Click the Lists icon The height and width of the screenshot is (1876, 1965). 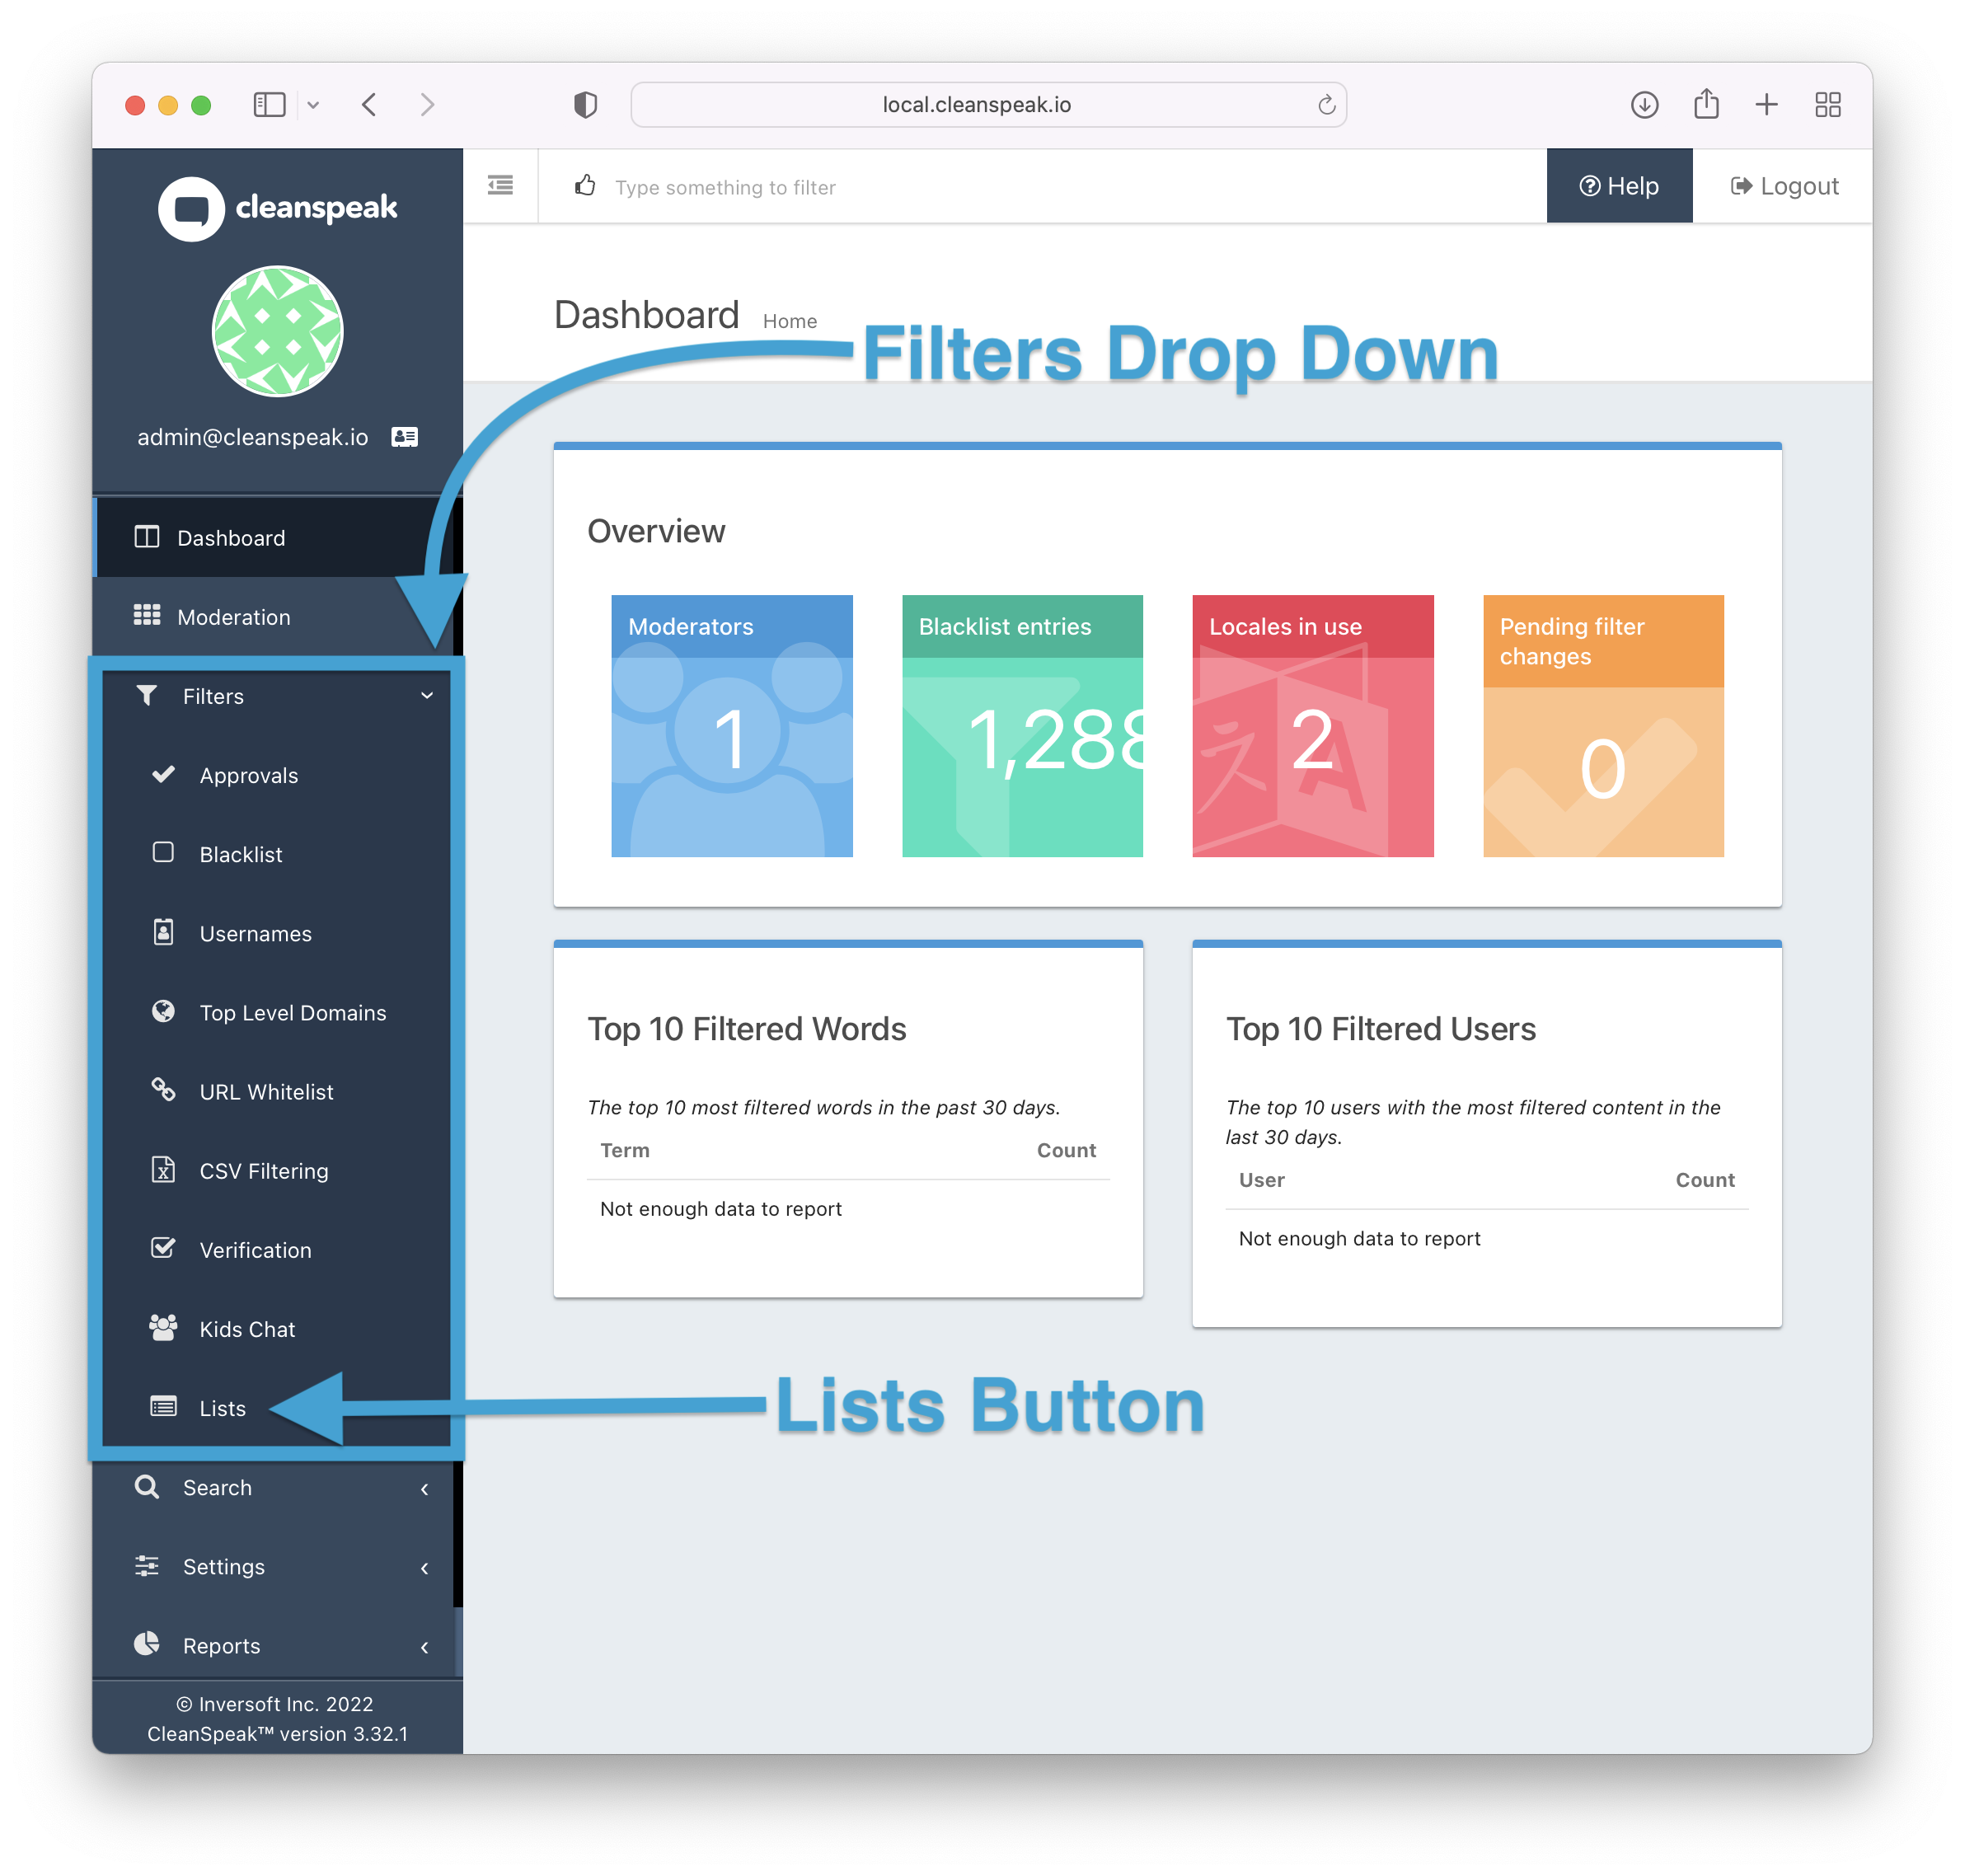point(163,1407)
